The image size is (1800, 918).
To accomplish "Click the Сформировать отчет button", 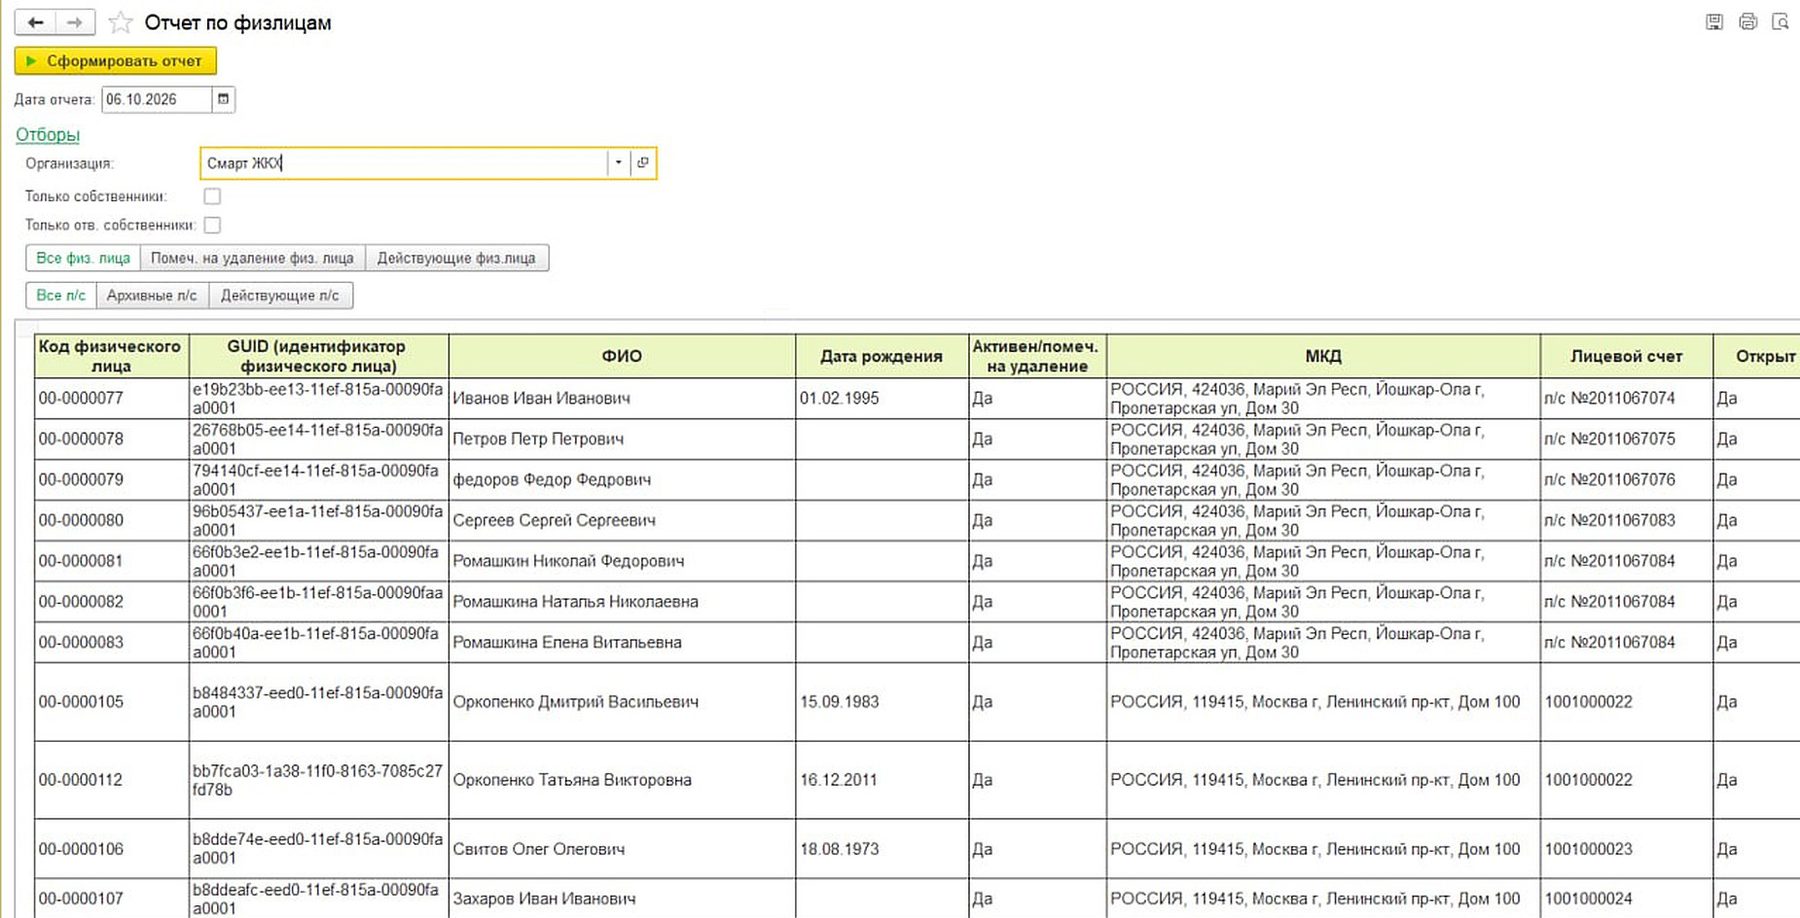I will [115, 61].
